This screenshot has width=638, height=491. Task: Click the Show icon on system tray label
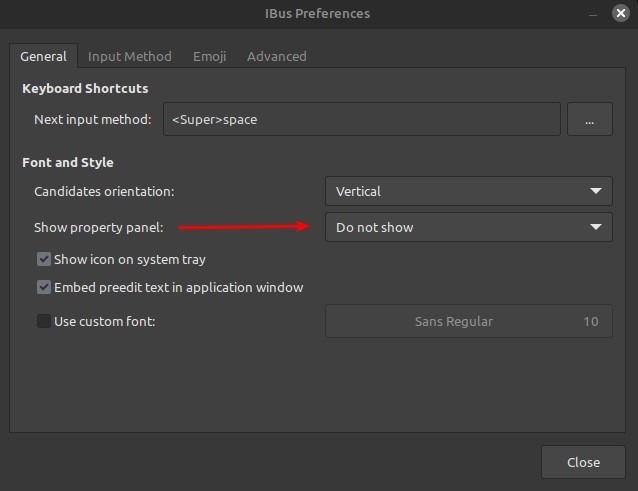click(130, 259)
